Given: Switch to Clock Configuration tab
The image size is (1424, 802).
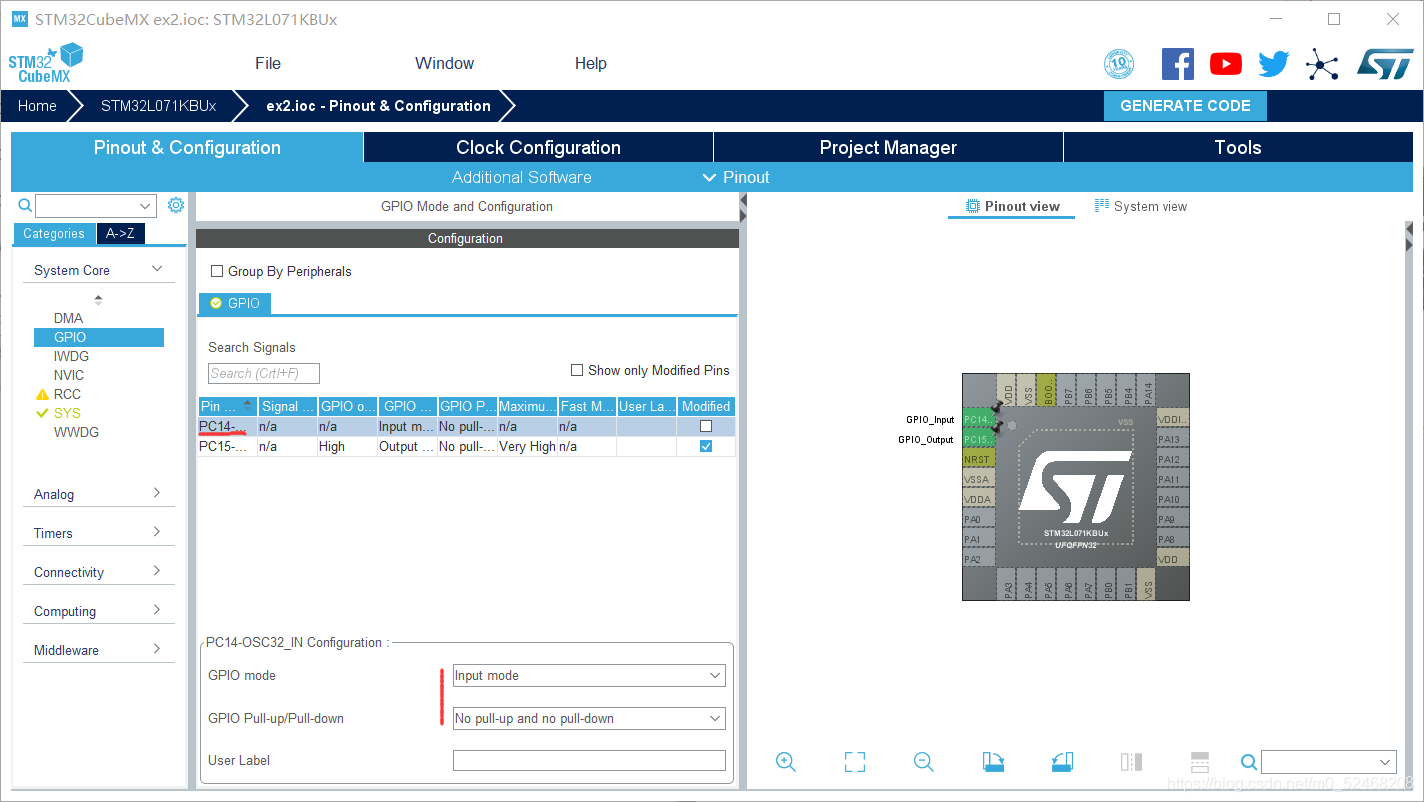Looking at the screenshot, I should [x=538, y=147].
